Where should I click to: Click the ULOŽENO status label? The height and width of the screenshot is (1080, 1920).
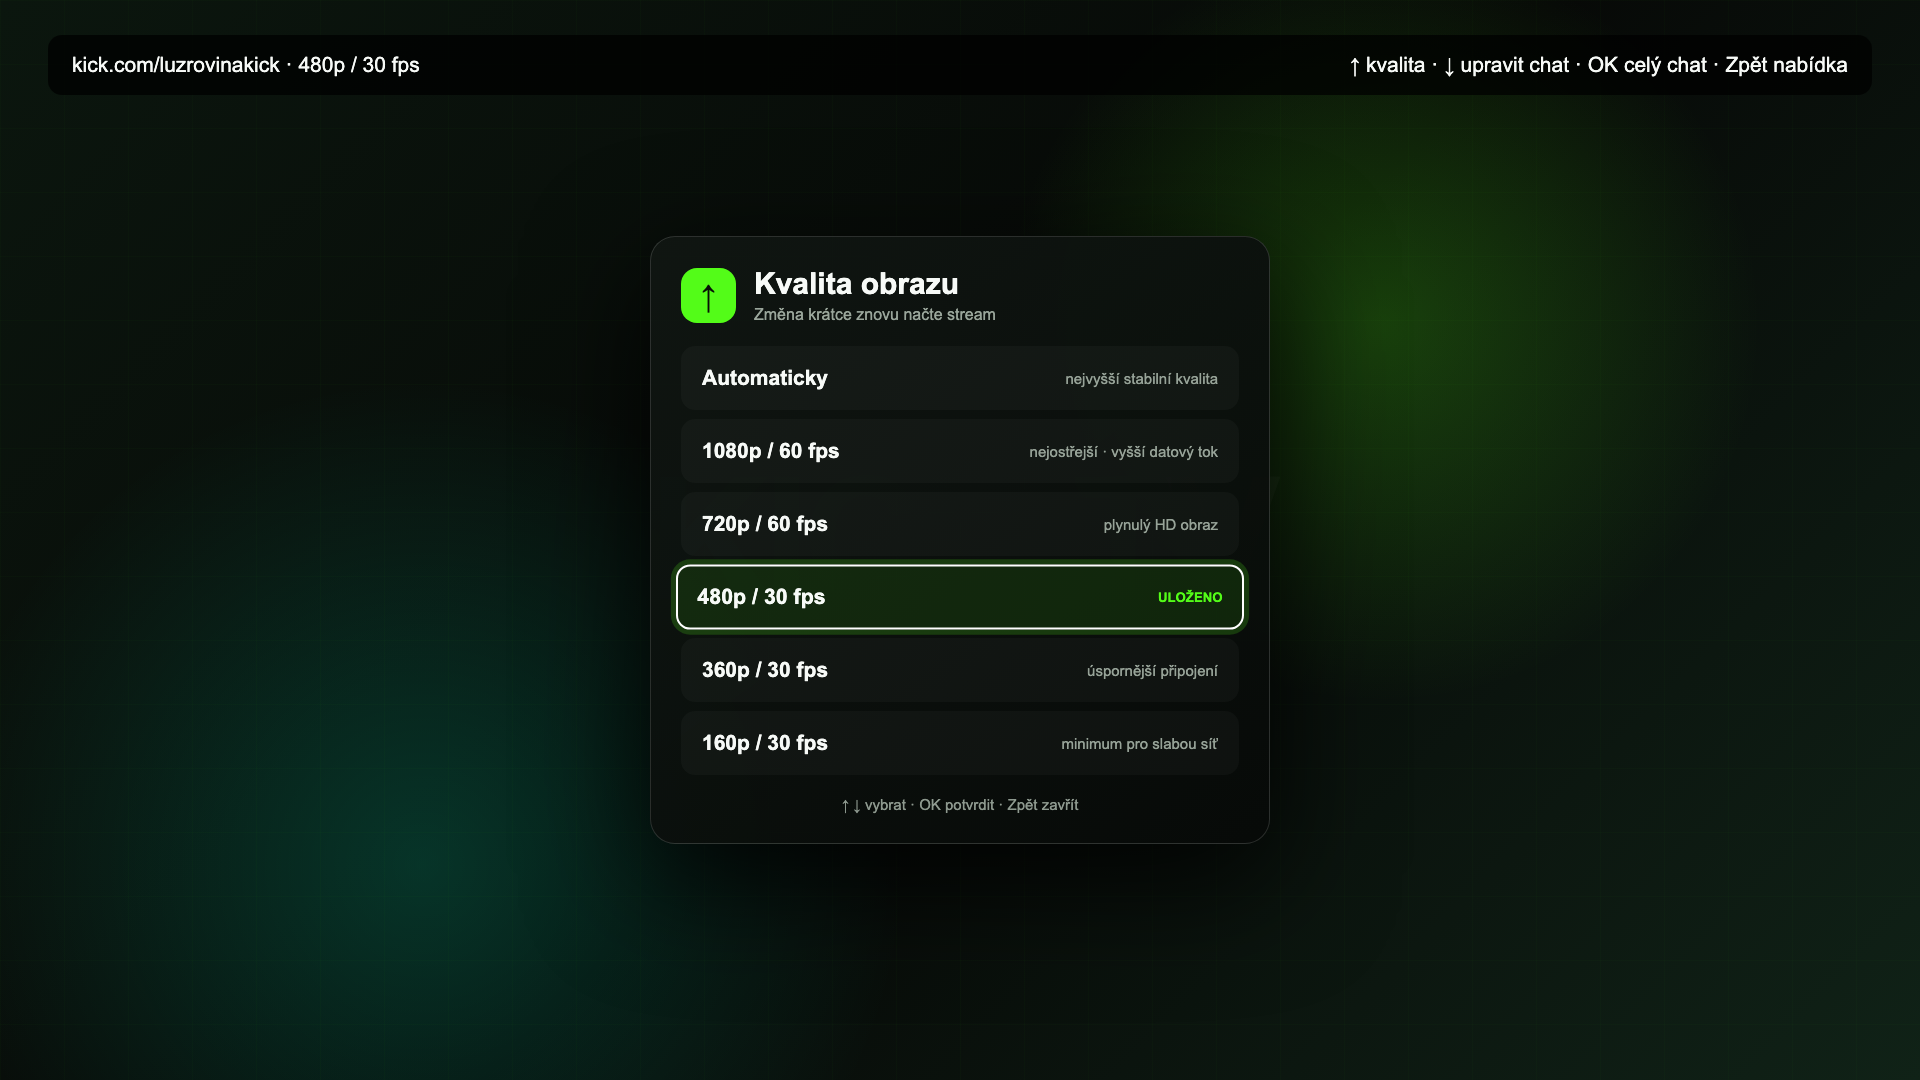pyautogui.click(x=1190, y=597)
